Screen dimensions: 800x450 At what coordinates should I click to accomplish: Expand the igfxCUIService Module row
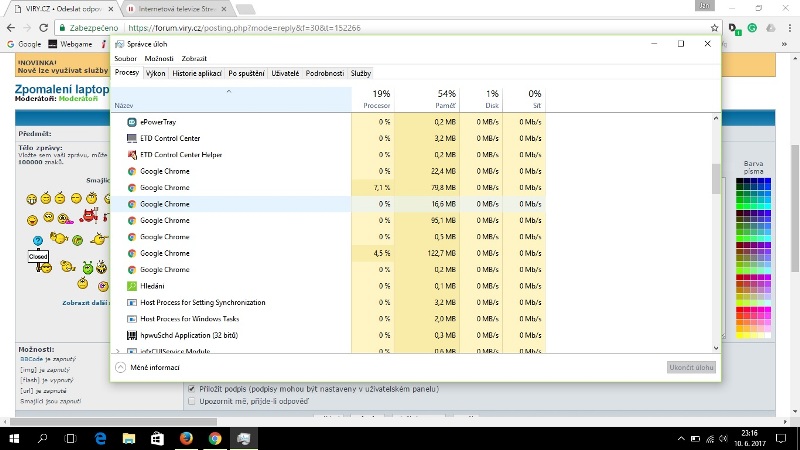tap(118, 351)
